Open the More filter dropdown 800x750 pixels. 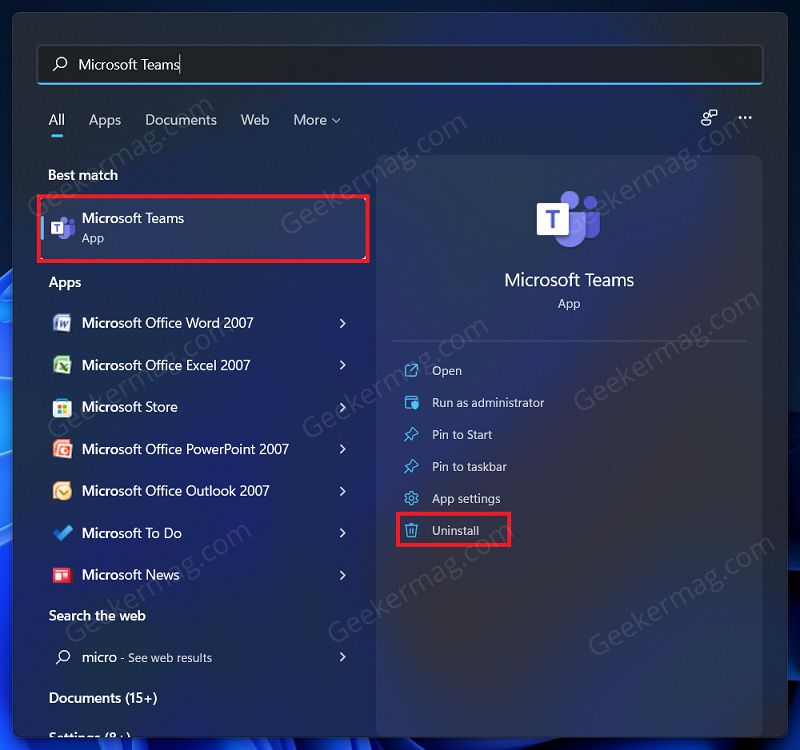coord(317,120)
